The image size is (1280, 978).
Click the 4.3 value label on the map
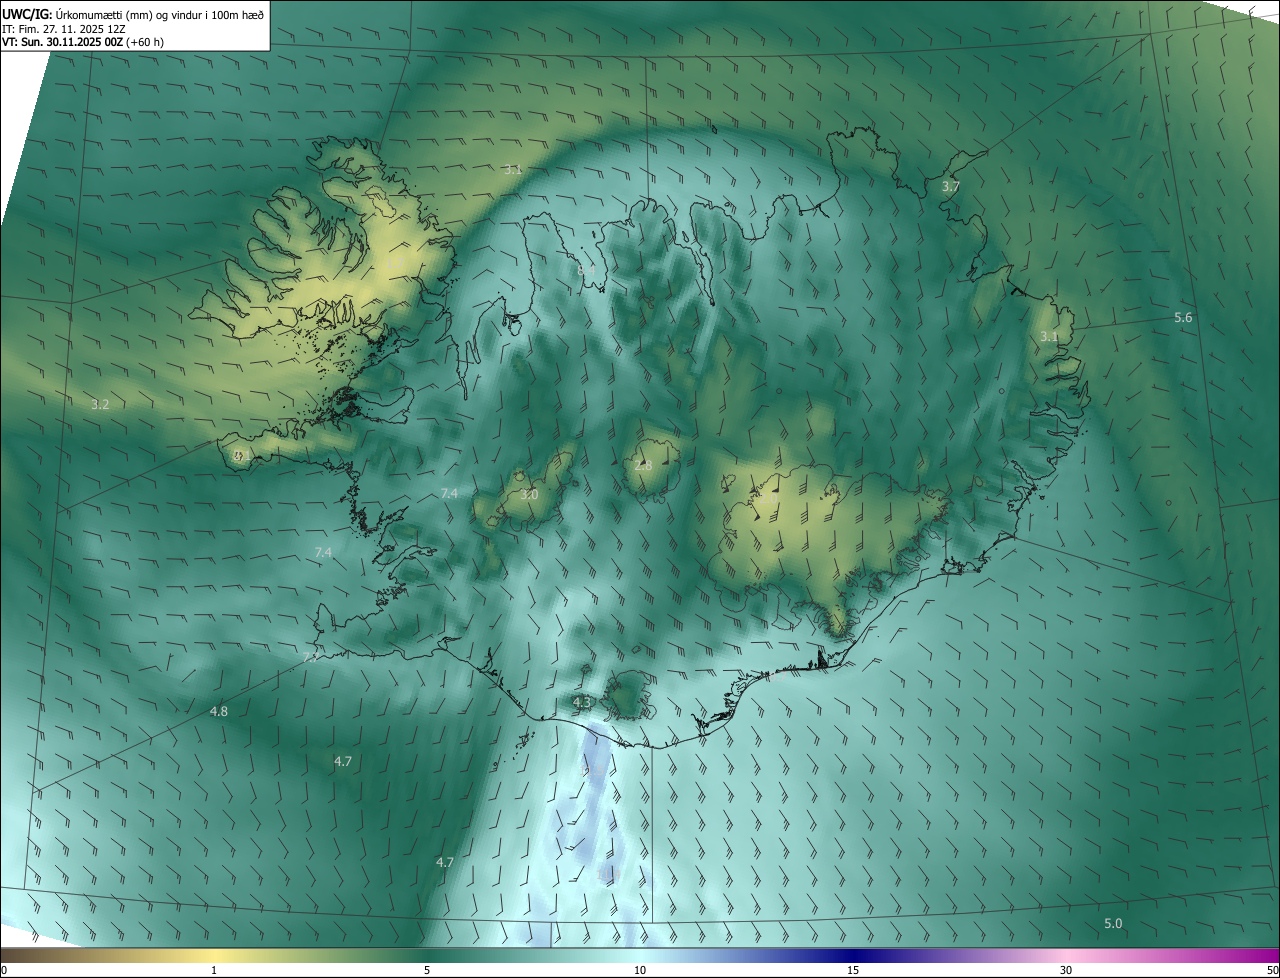(x=582, y=703)
